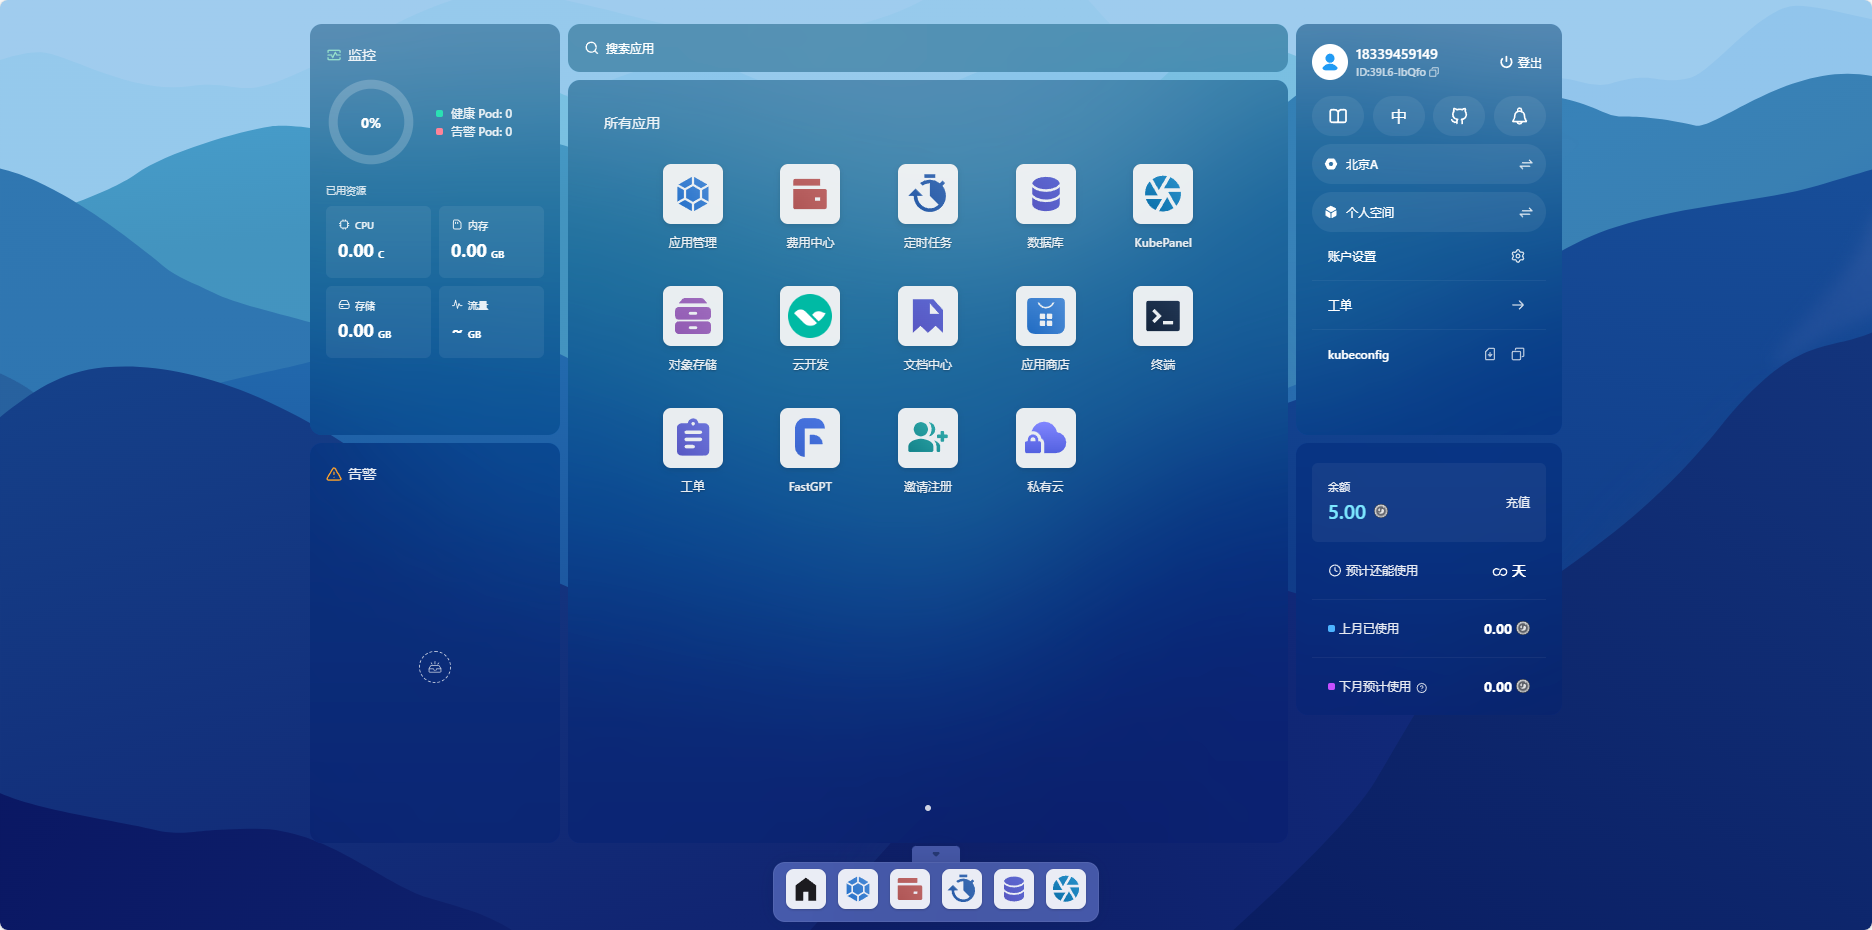This screenshot has width=1872, height=930.
Task: Download the kubeconfig file icon
Action: [x=1490, y=354]
